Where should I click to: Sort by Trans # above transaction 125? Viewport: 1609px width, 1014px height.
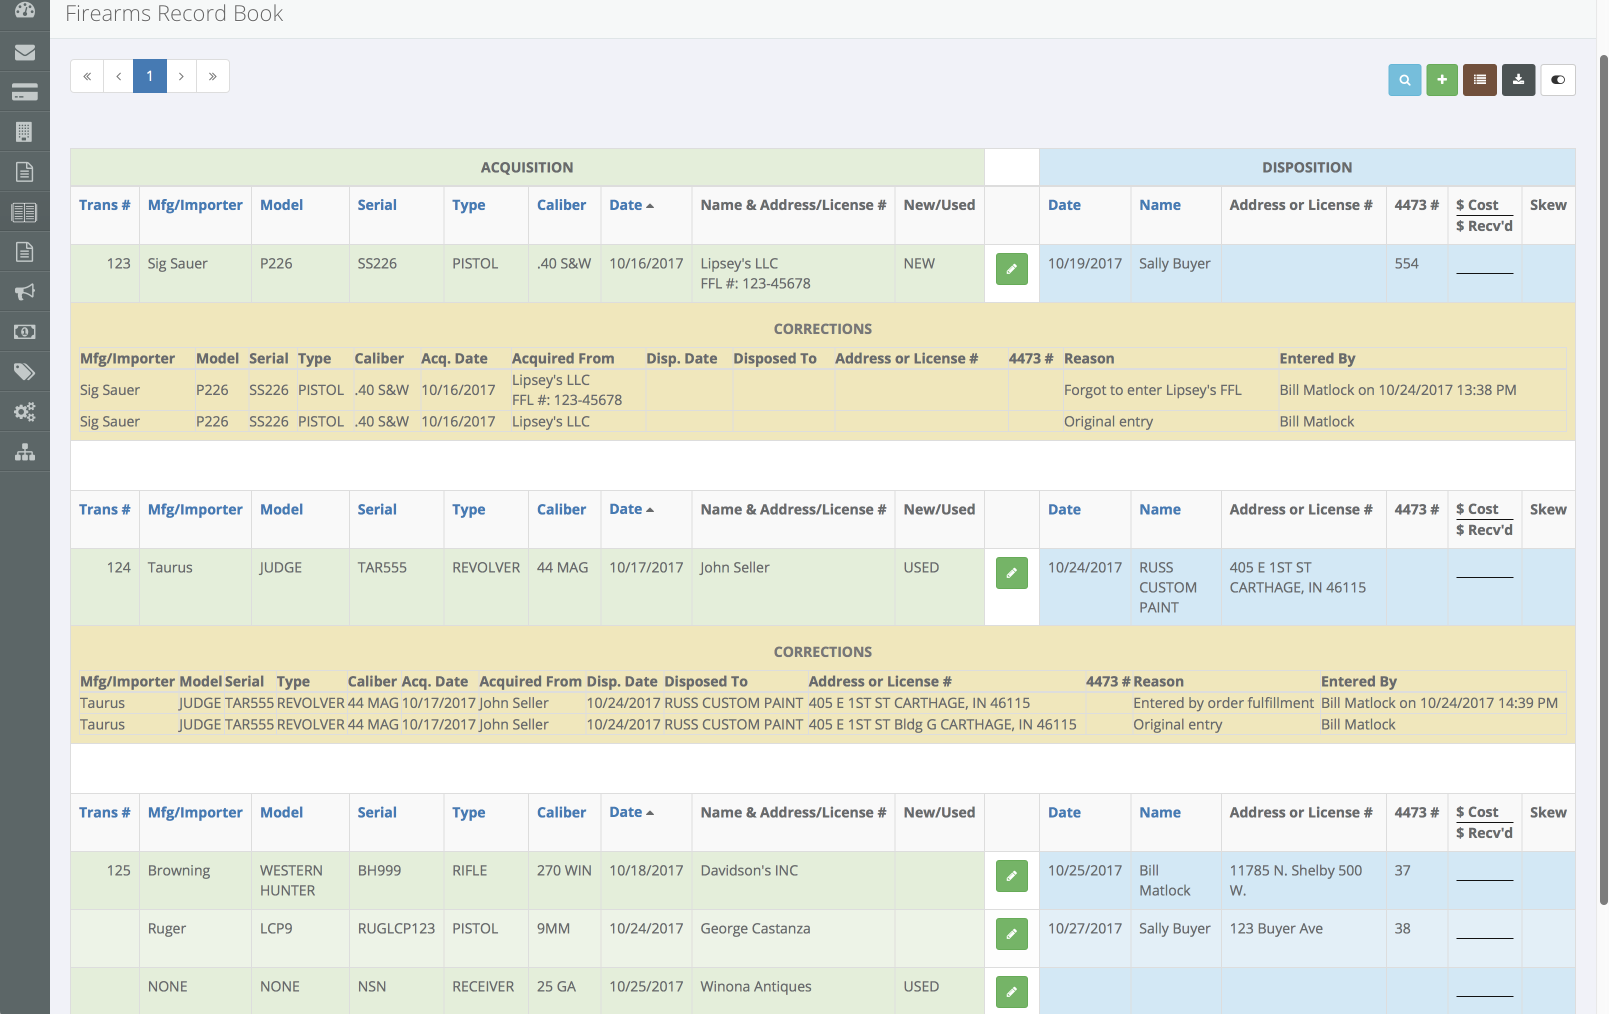[x=105, y=812]
